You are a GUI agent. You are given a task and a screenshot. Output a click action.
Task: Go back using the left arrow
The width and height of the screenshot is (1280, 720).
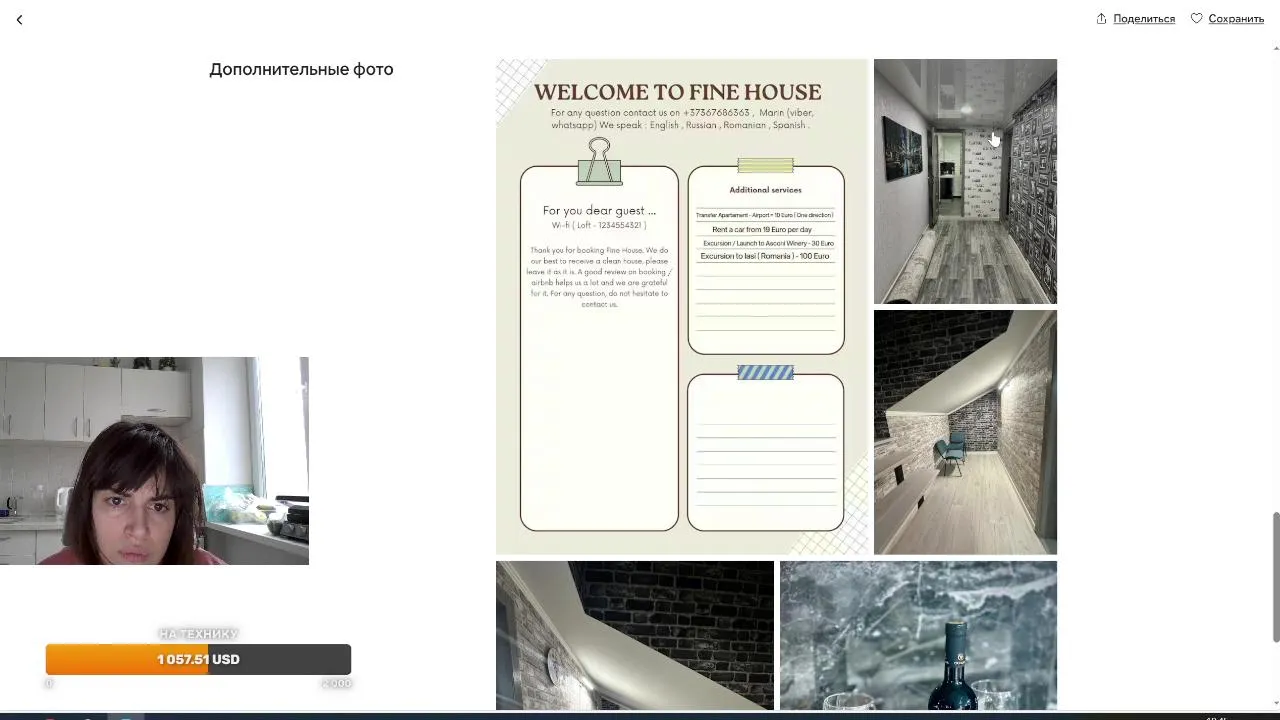point(19,19)
